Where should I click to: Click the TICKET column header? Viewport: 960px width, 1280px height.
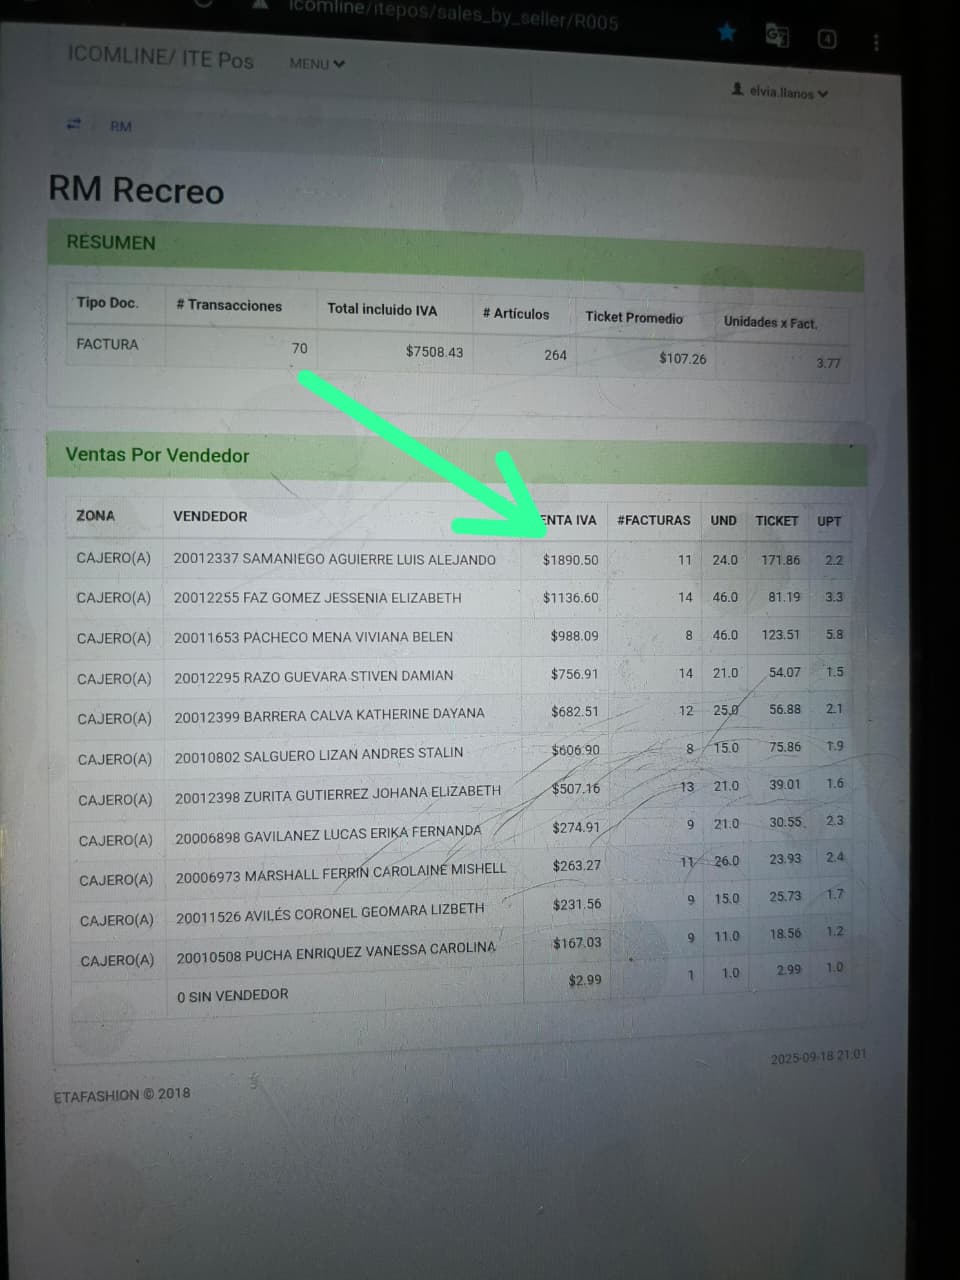tap(776, 521)
